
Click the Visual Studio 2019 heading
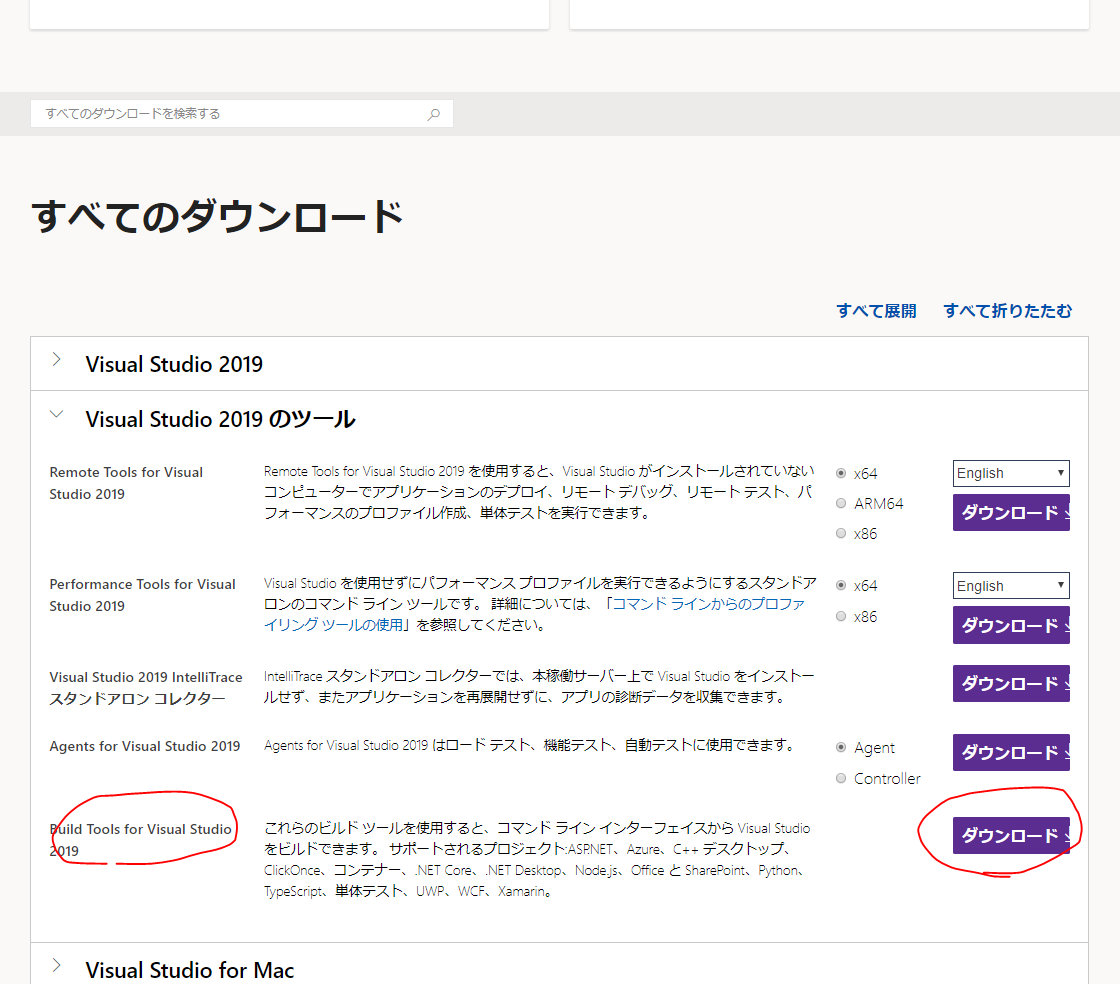(x=174, y=364)
